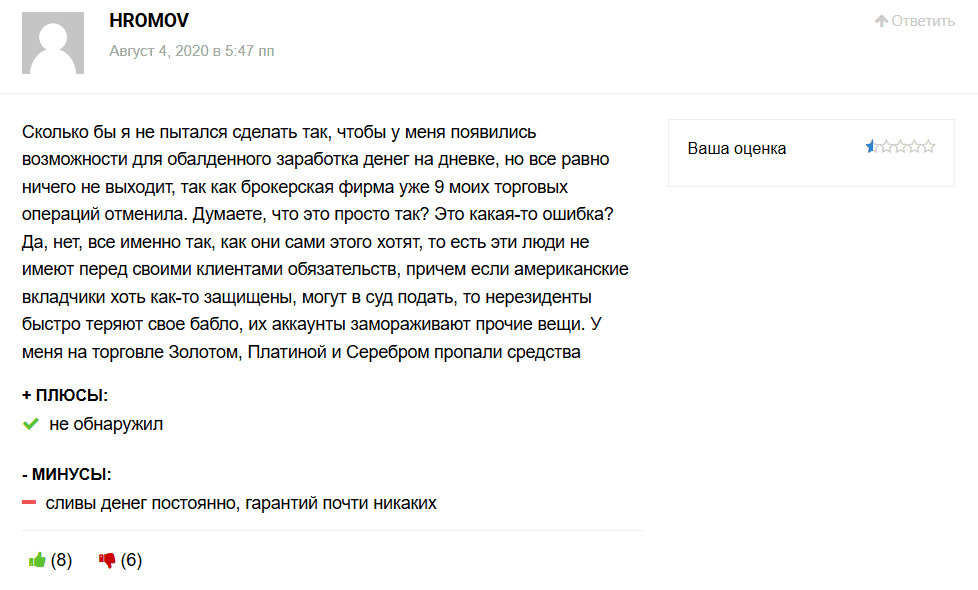978x590 pixels.
Task: Click the - МИНУСЫ heading
Action: 66,474
